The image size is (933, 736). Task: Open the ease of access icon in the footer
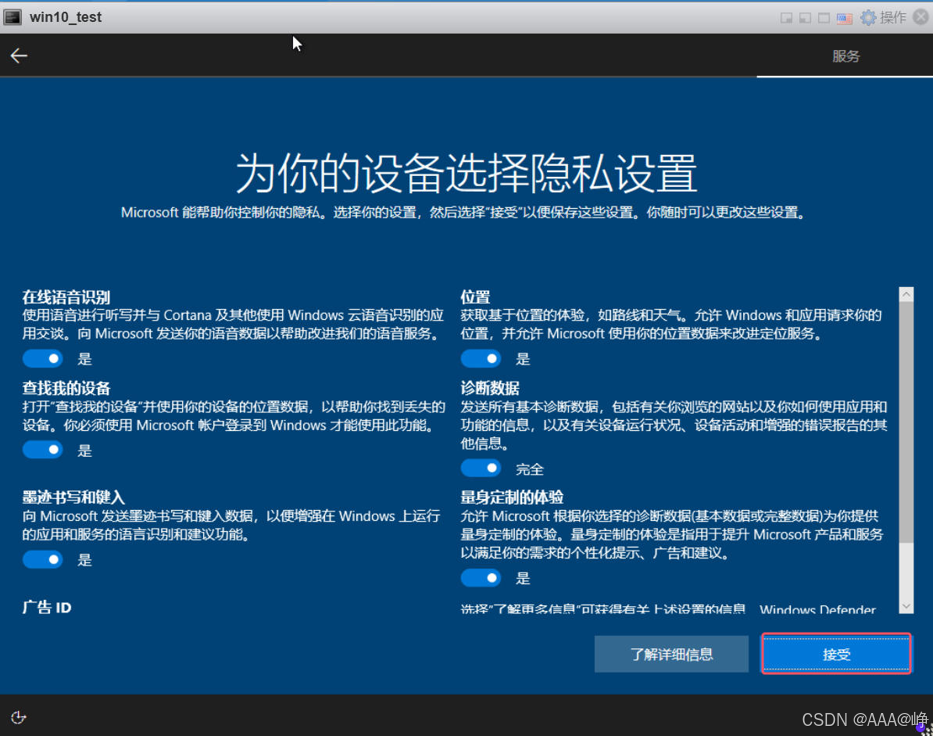point(18,718)
